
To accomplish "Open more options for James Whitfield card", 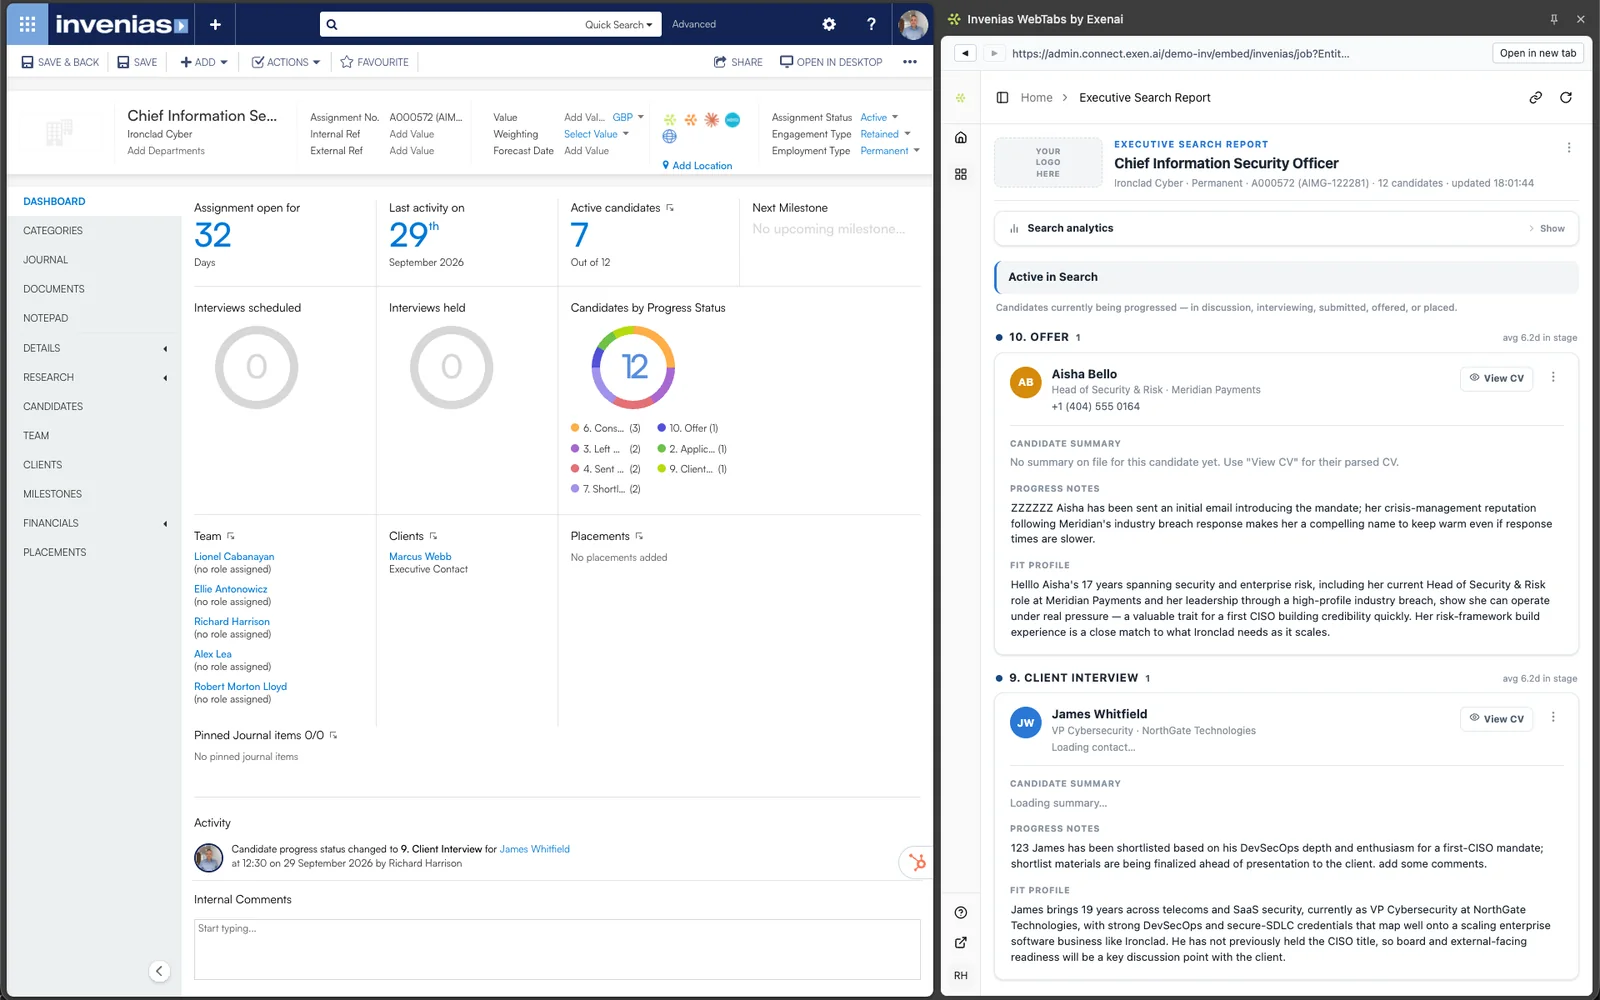I will click(x=1553, y=717).
